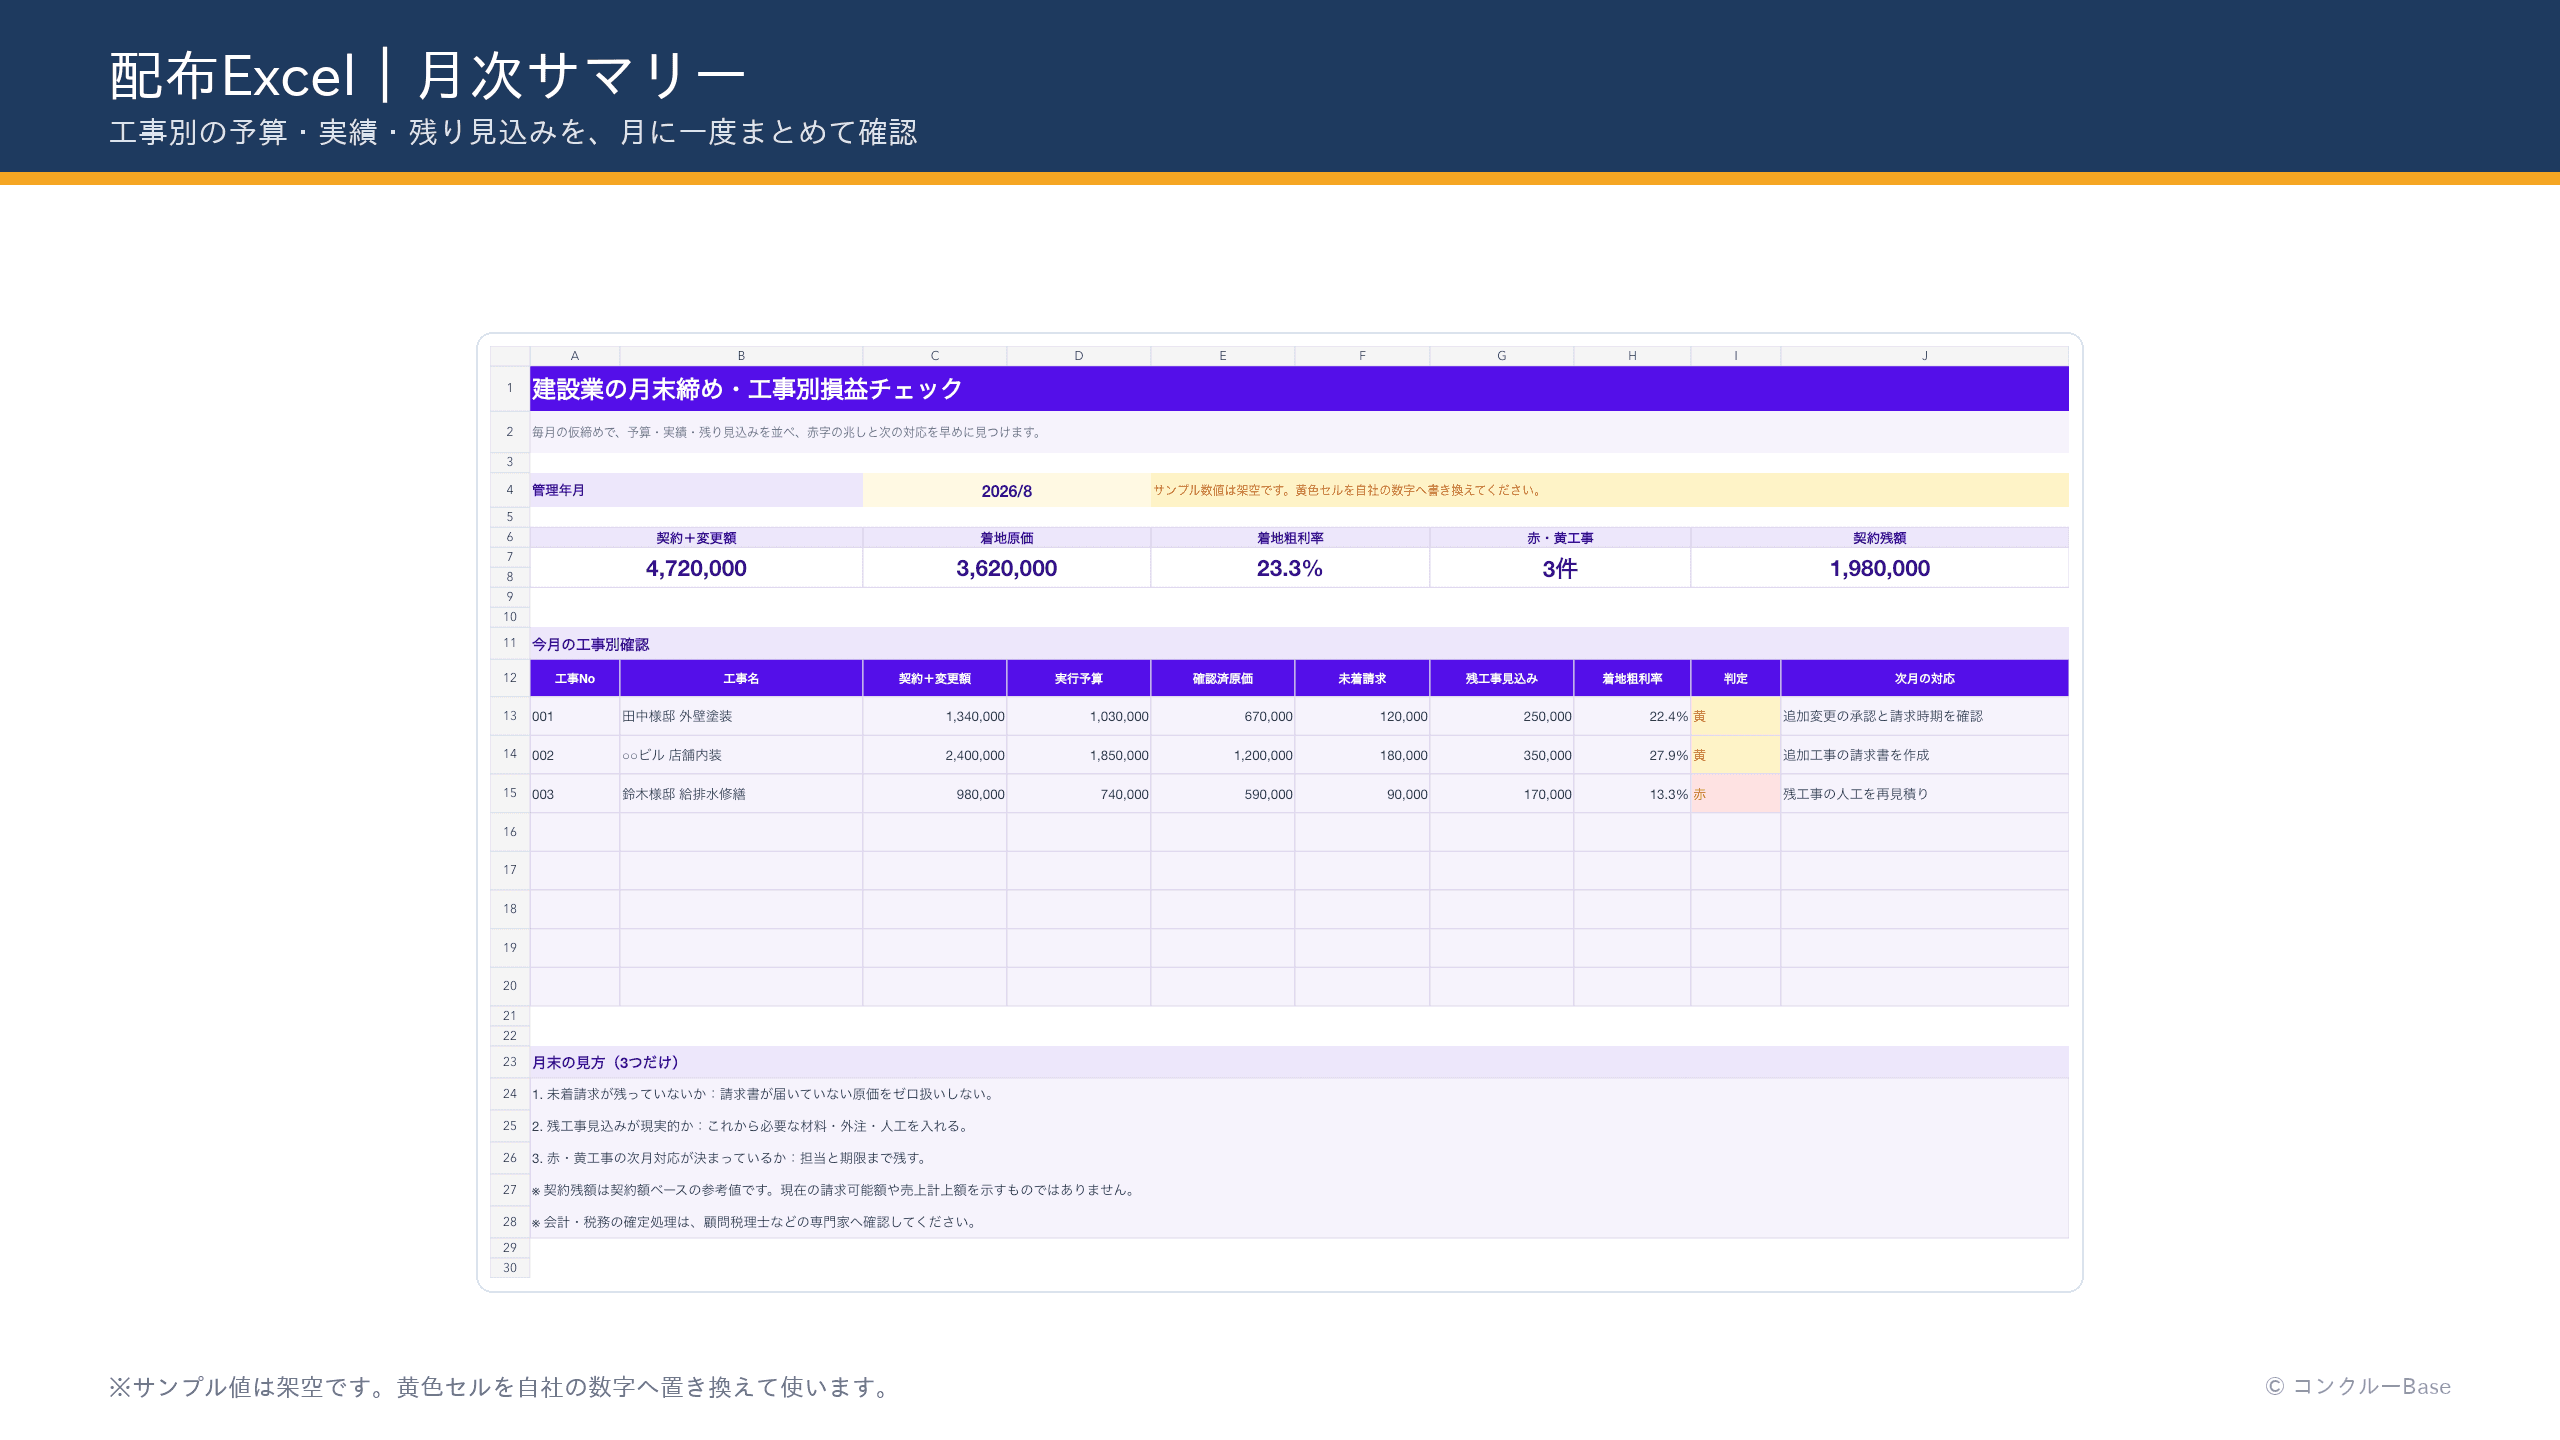Image resolution: width=2560 pixels, height=1440 pixels.
Task: Click cell 鈴木様邸 給排水修繕
Action: (741, 794)
